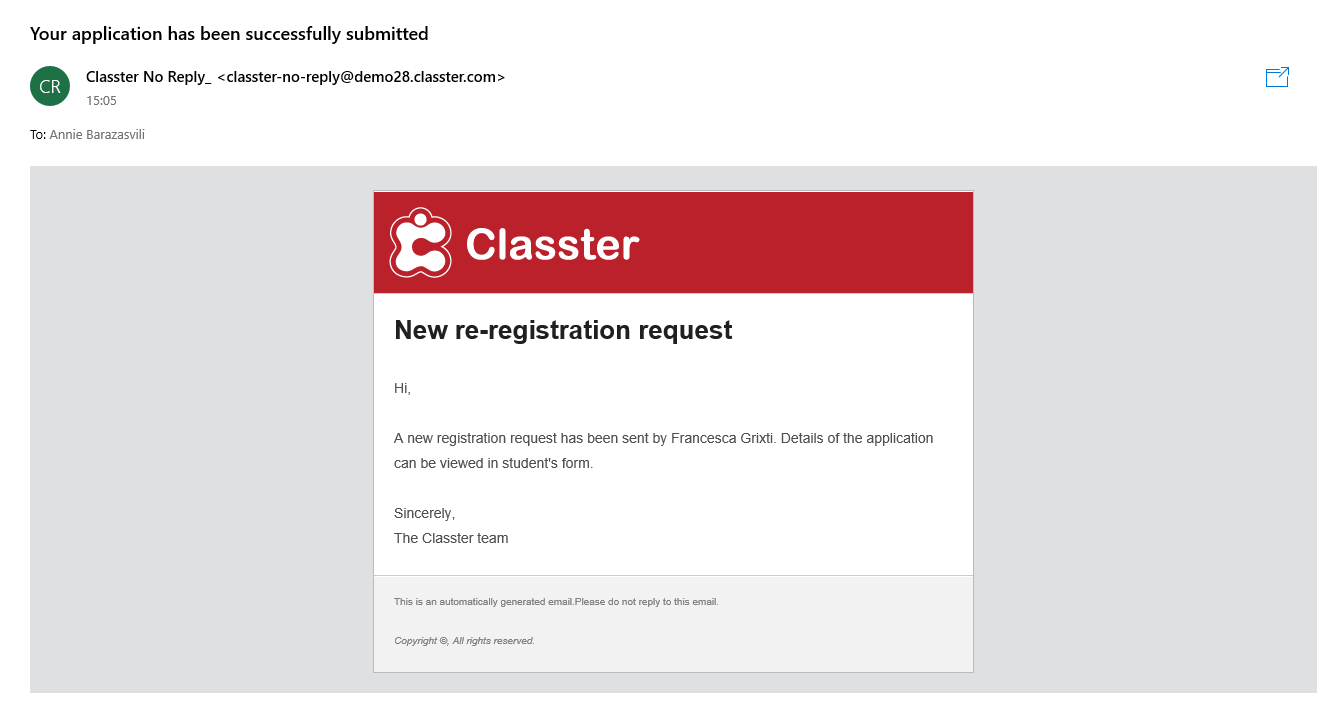1327x705 pixels.
Task: Click the Classter flower logo icon
Action: (x=420, y=243)
